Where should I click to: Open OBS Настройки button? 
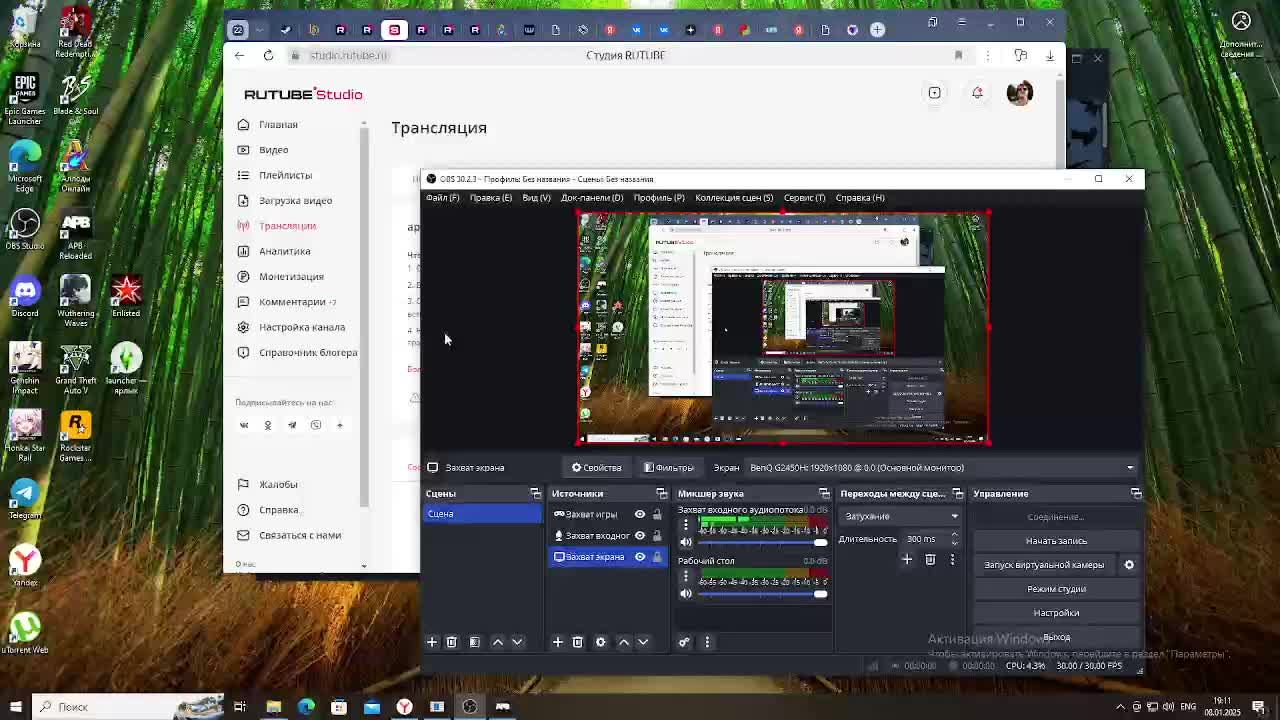pyautogui.click(x=1056, y=613)
